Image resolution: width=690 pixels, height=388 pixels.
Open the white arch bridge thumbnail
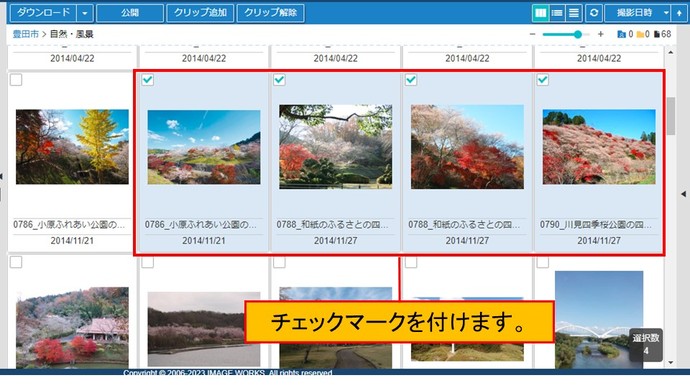599,319
